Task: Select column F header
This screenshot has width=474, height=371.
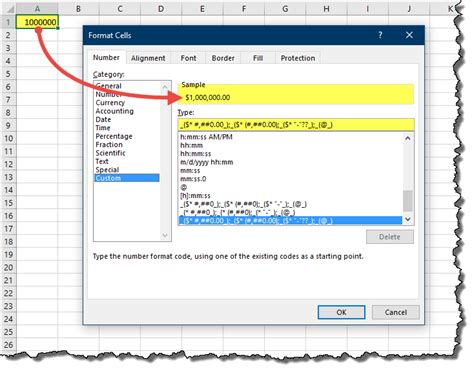Action: click(x=244, y=9)
